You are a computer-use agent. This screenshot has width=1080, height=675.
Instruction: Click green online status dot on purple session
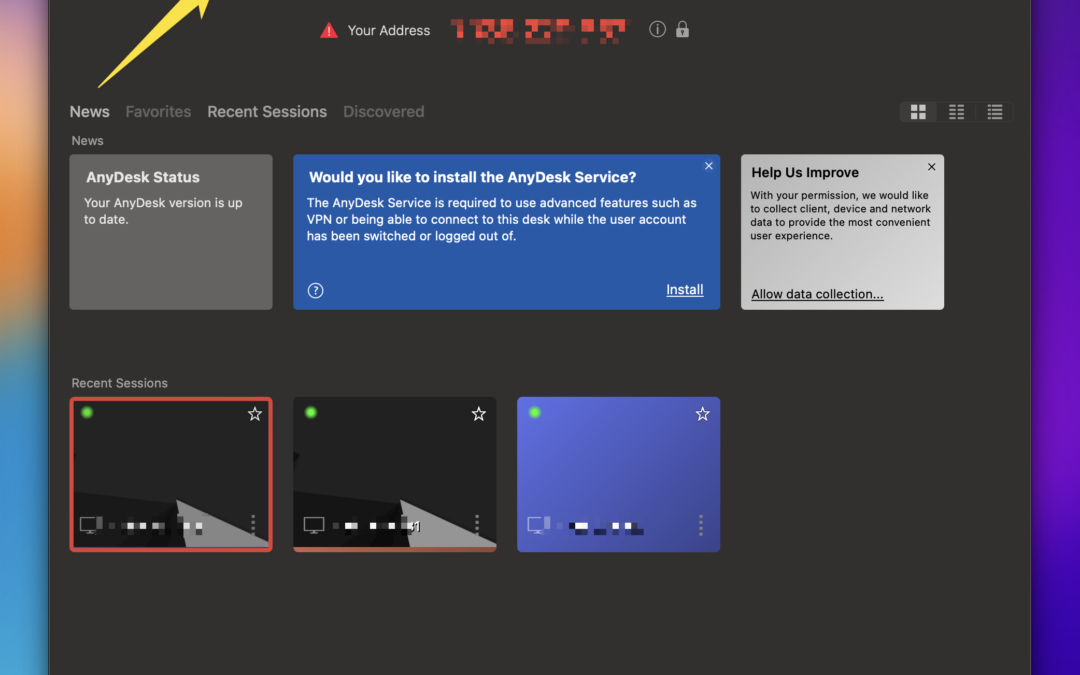coord(534,413)
